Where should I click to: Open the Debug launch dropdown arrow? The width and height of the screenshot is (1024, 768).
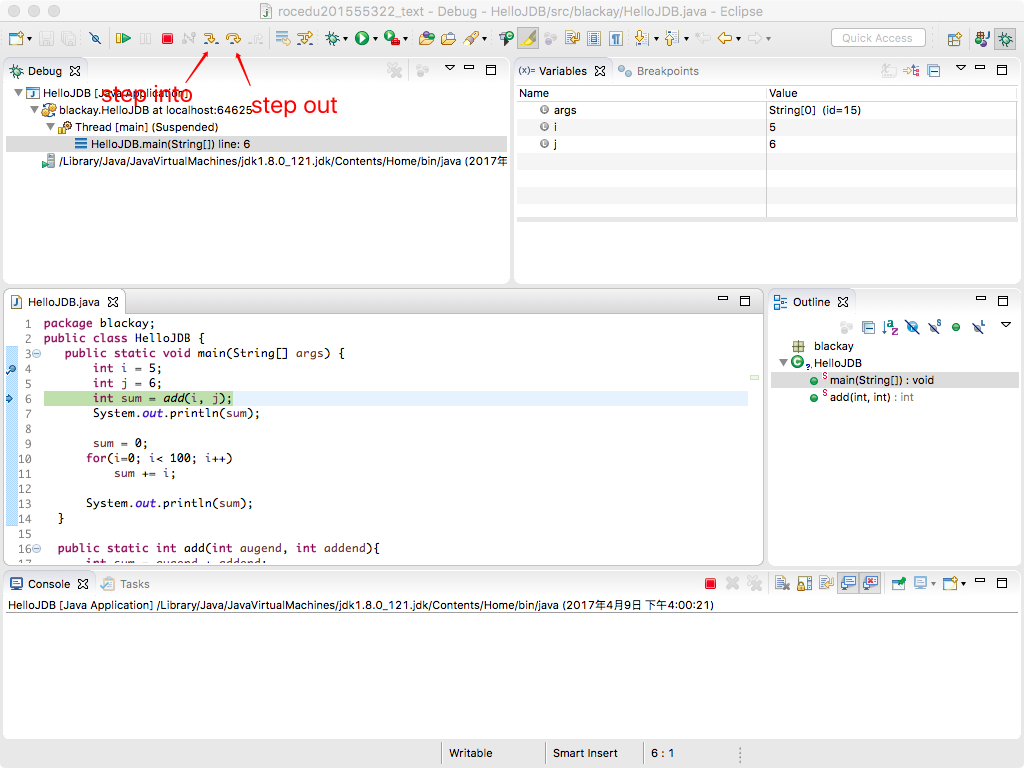(345, 39)
